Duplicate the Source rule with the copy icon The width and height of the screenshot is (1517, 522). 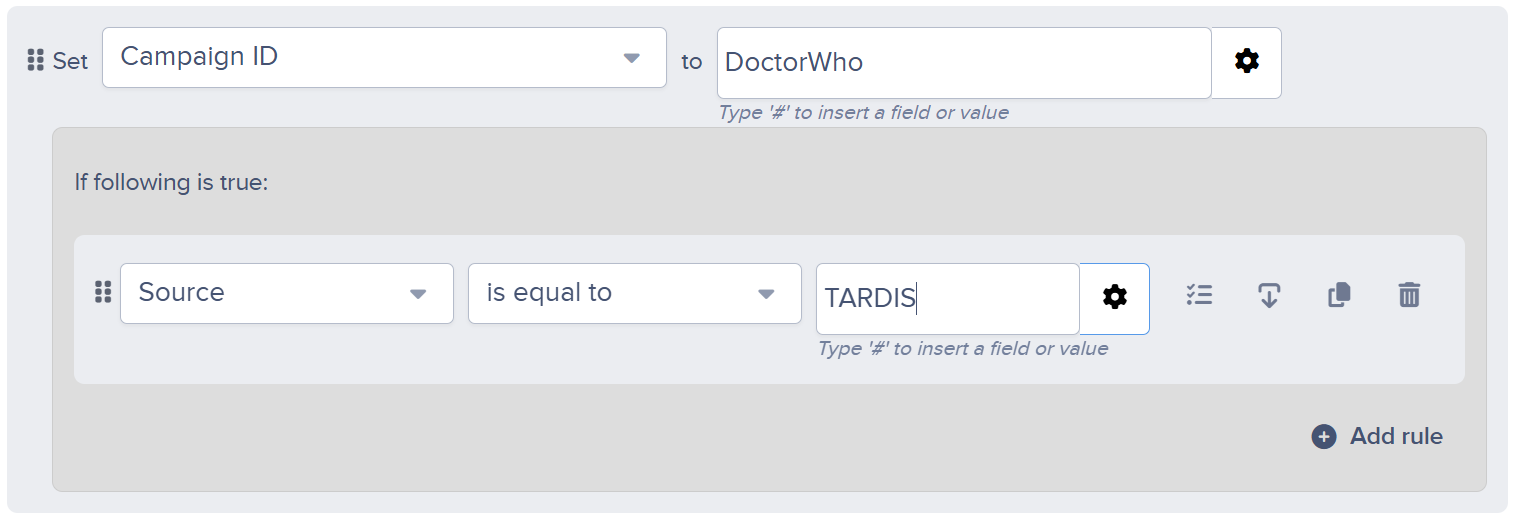click(1339, 295)
